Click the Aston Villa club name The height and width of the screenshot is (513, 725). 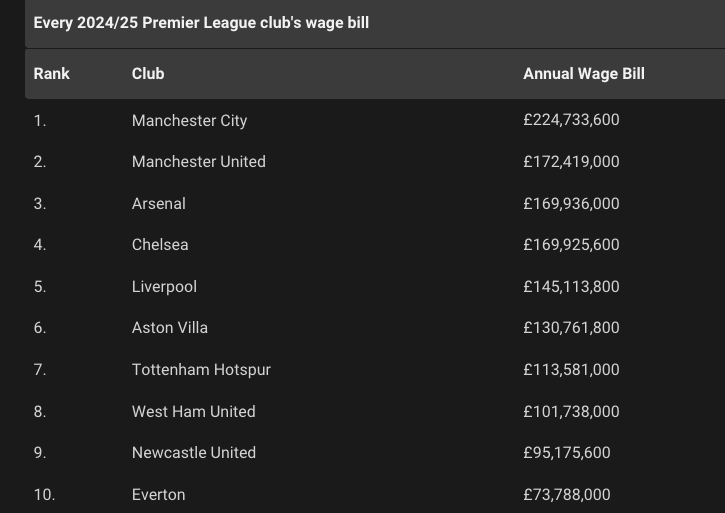point(170,328)
